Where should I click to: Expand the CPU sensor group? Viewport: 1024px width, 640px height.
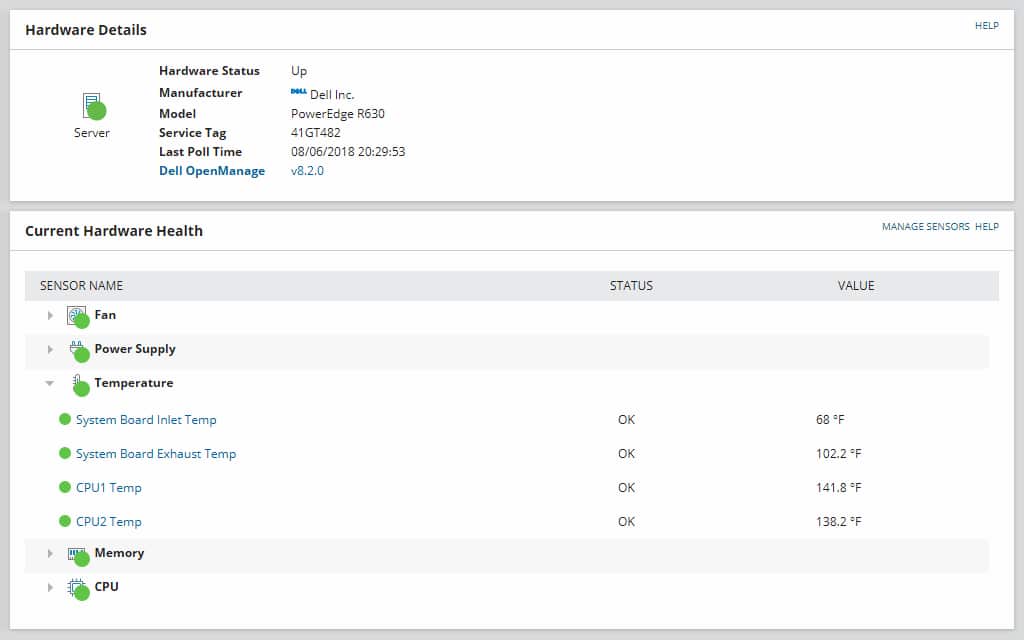(50, 586)
